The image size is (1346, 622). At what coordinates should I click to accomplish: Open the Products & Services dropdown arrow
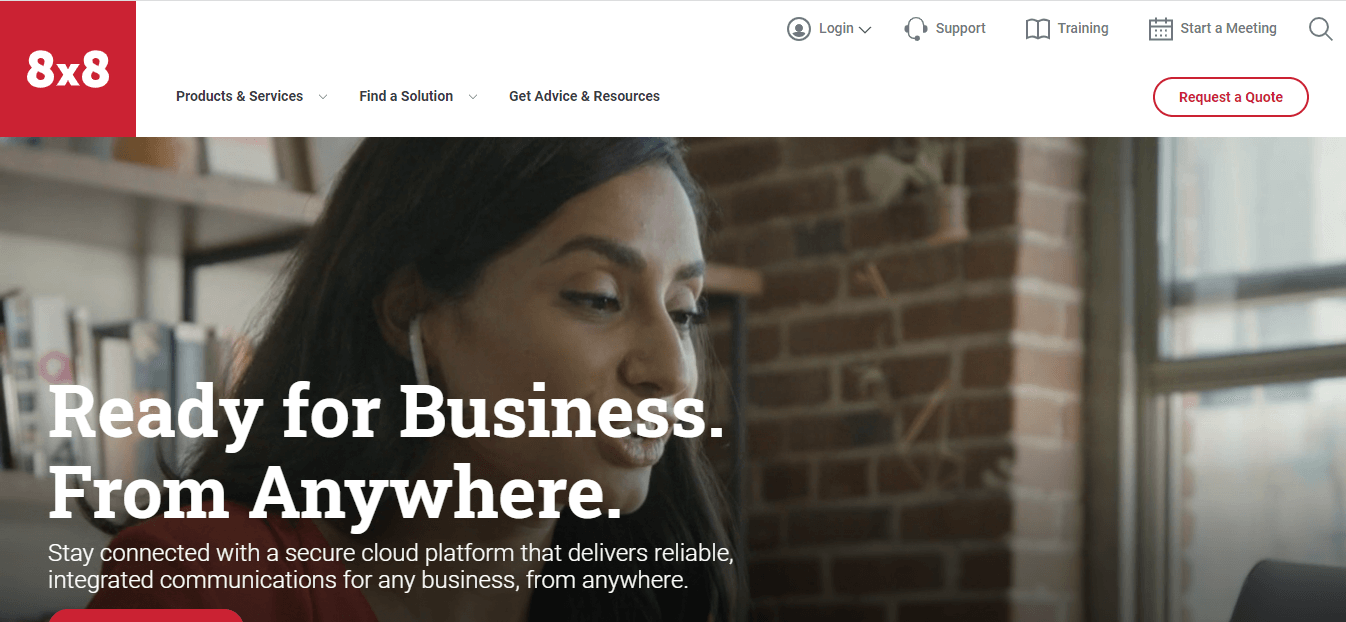point(322,96)
